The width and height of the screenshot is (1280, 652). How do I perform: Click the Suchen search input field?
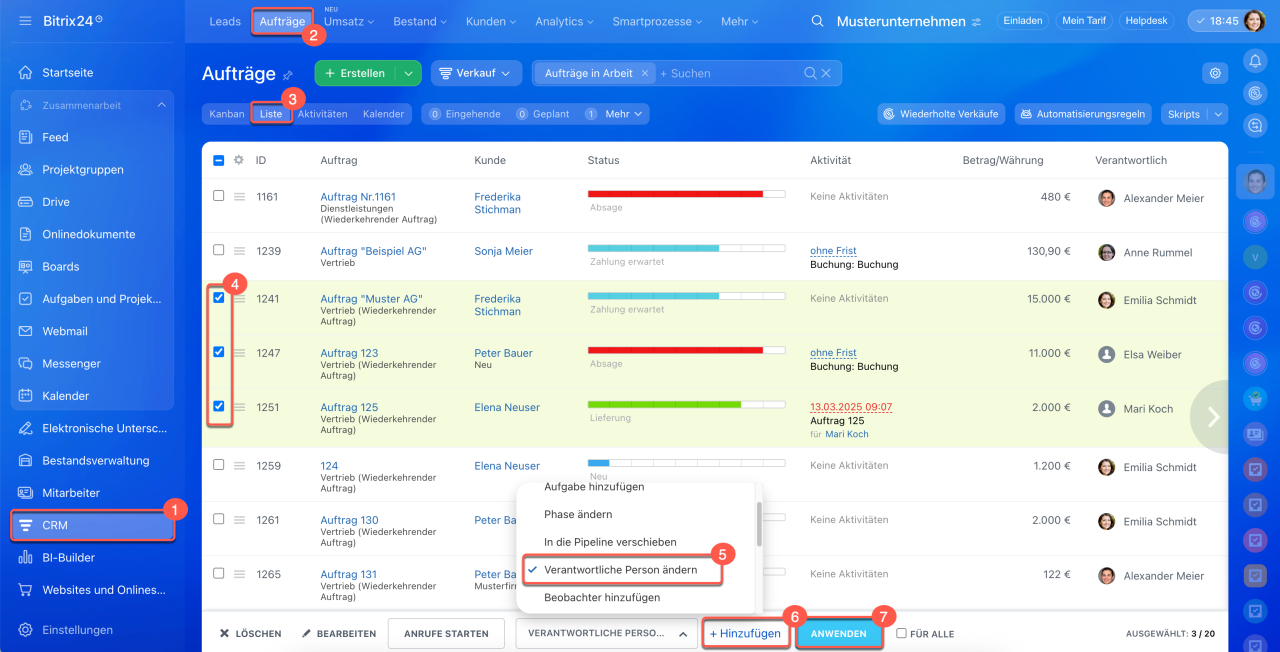click(x=730, y=73)
